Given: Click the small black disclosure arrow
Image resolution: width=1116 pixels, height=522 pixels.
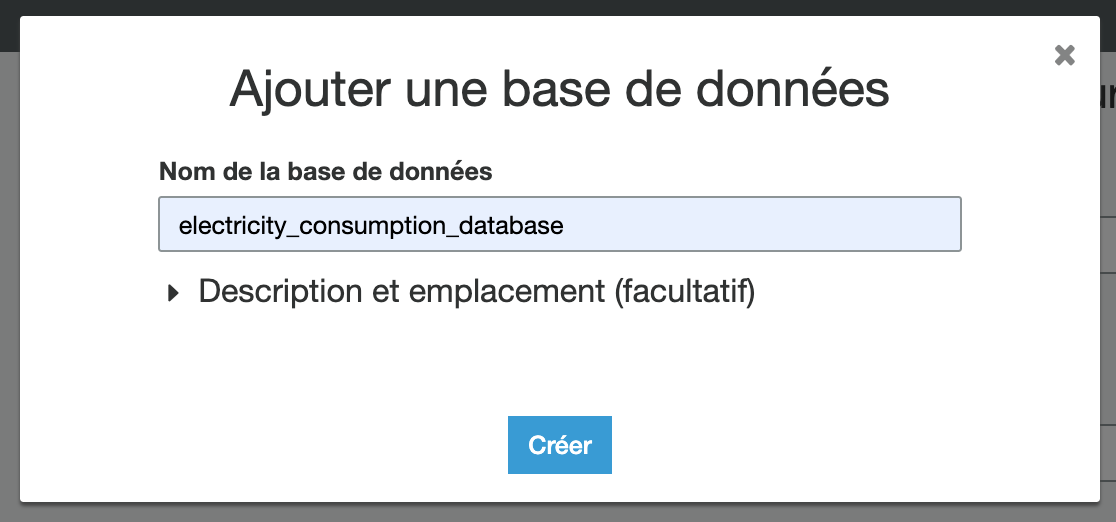Looking at the screenshot, I should coord(174,292).
